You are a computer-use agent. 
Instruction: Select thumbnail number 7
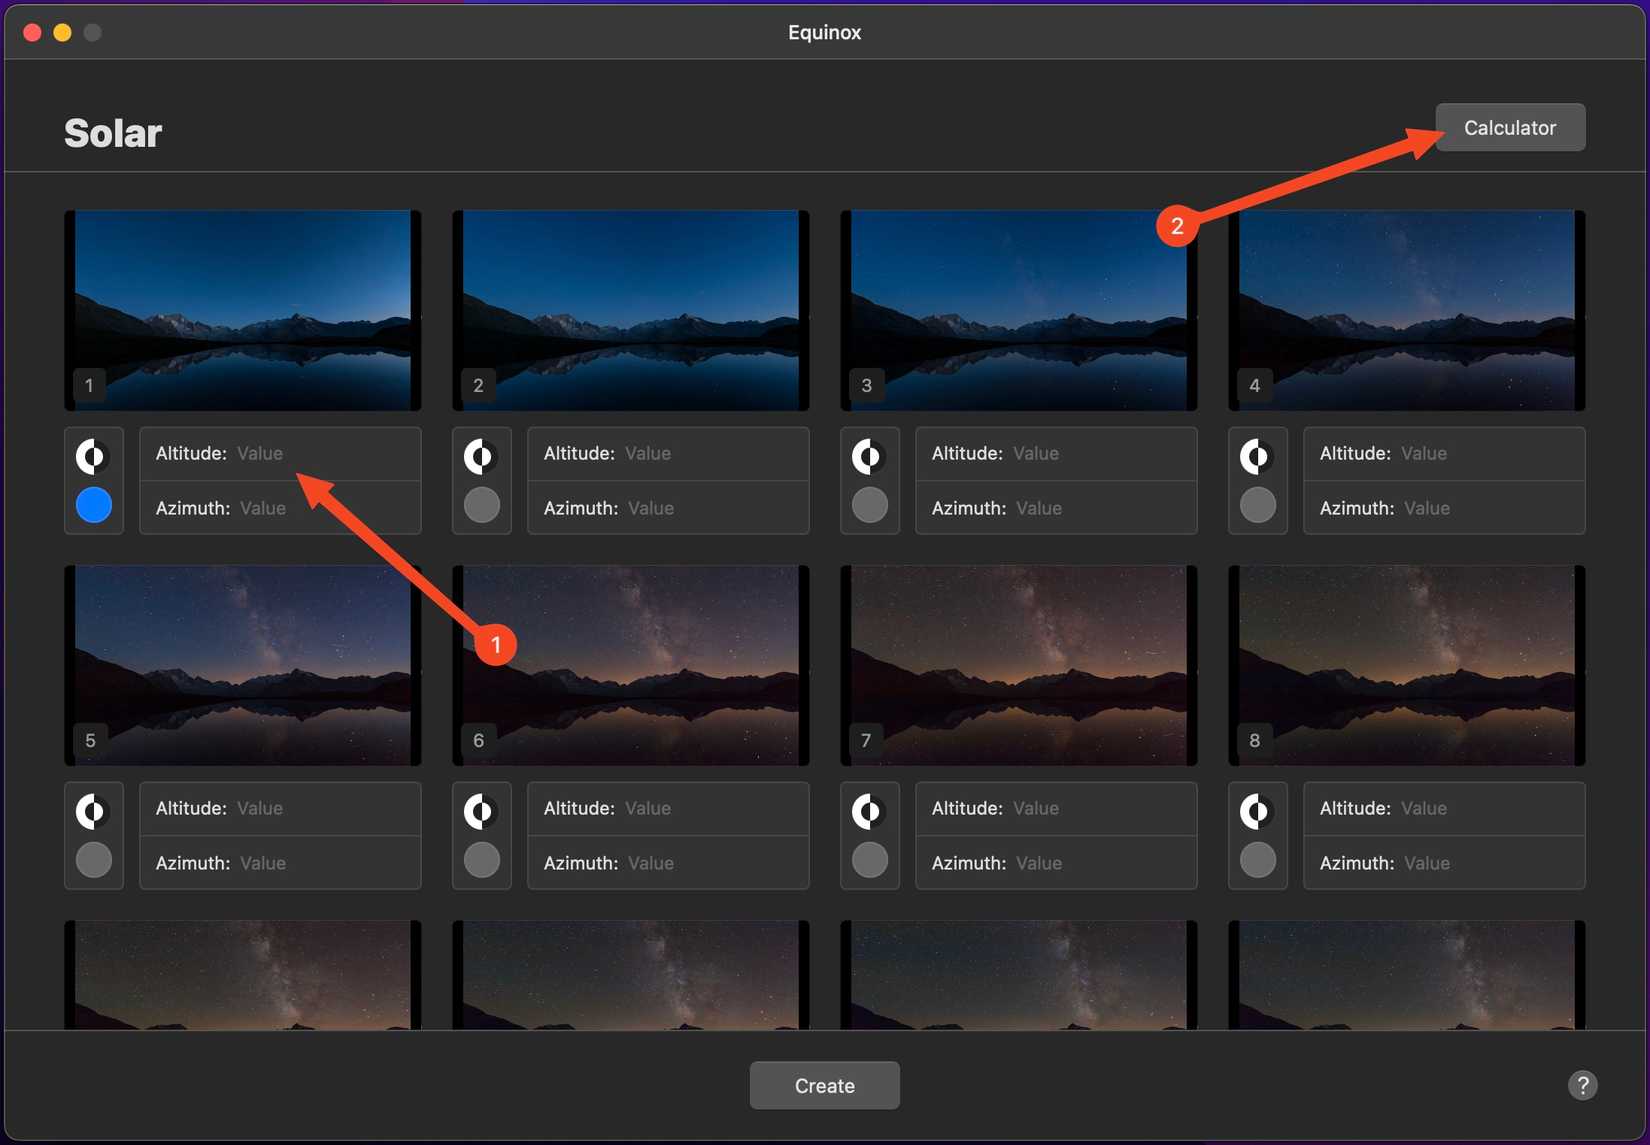coord(1019,665)
